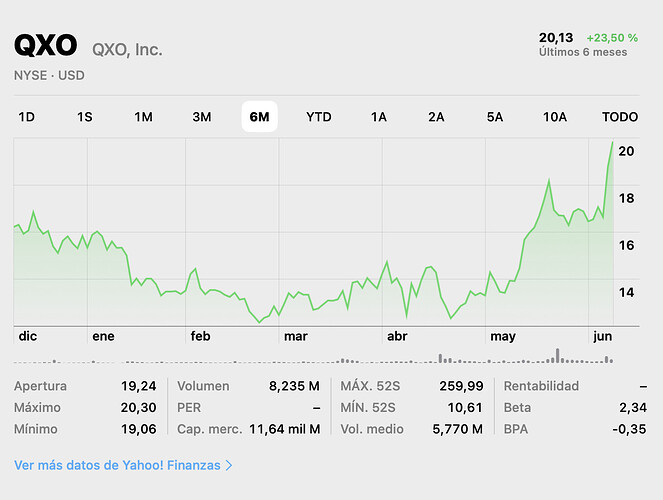Click the chevron after Yahoo! Finanzas link
This screenshot has height=500, width=663.
pyautogui.click(x=229, y=465)
